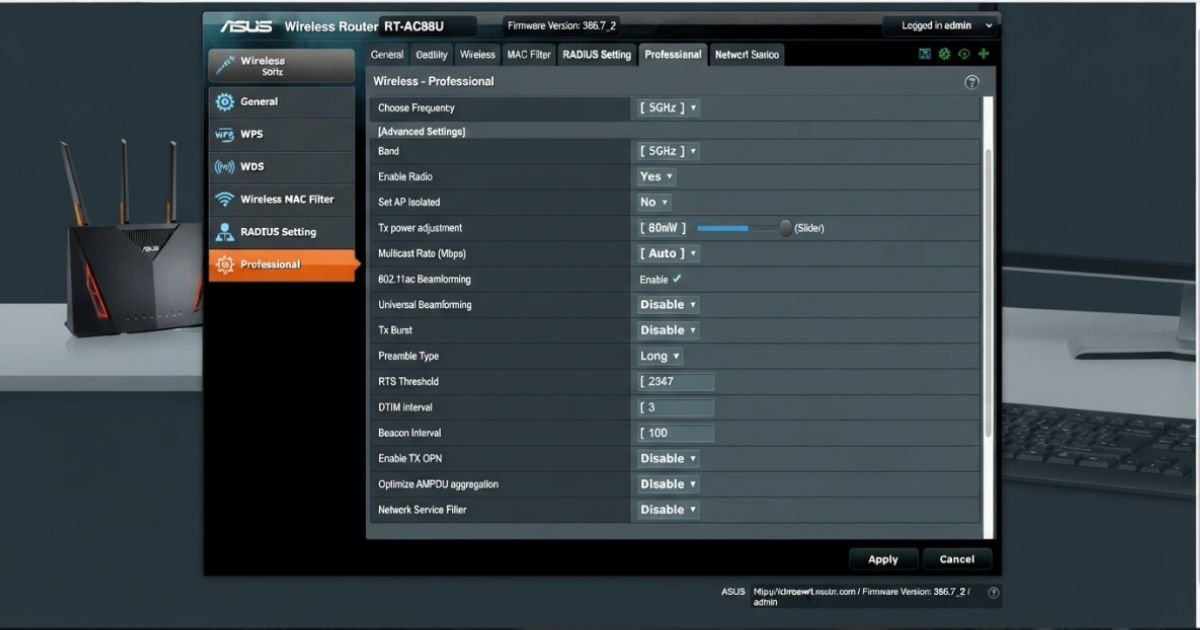Switch to the MAC Filter tab

529,56
